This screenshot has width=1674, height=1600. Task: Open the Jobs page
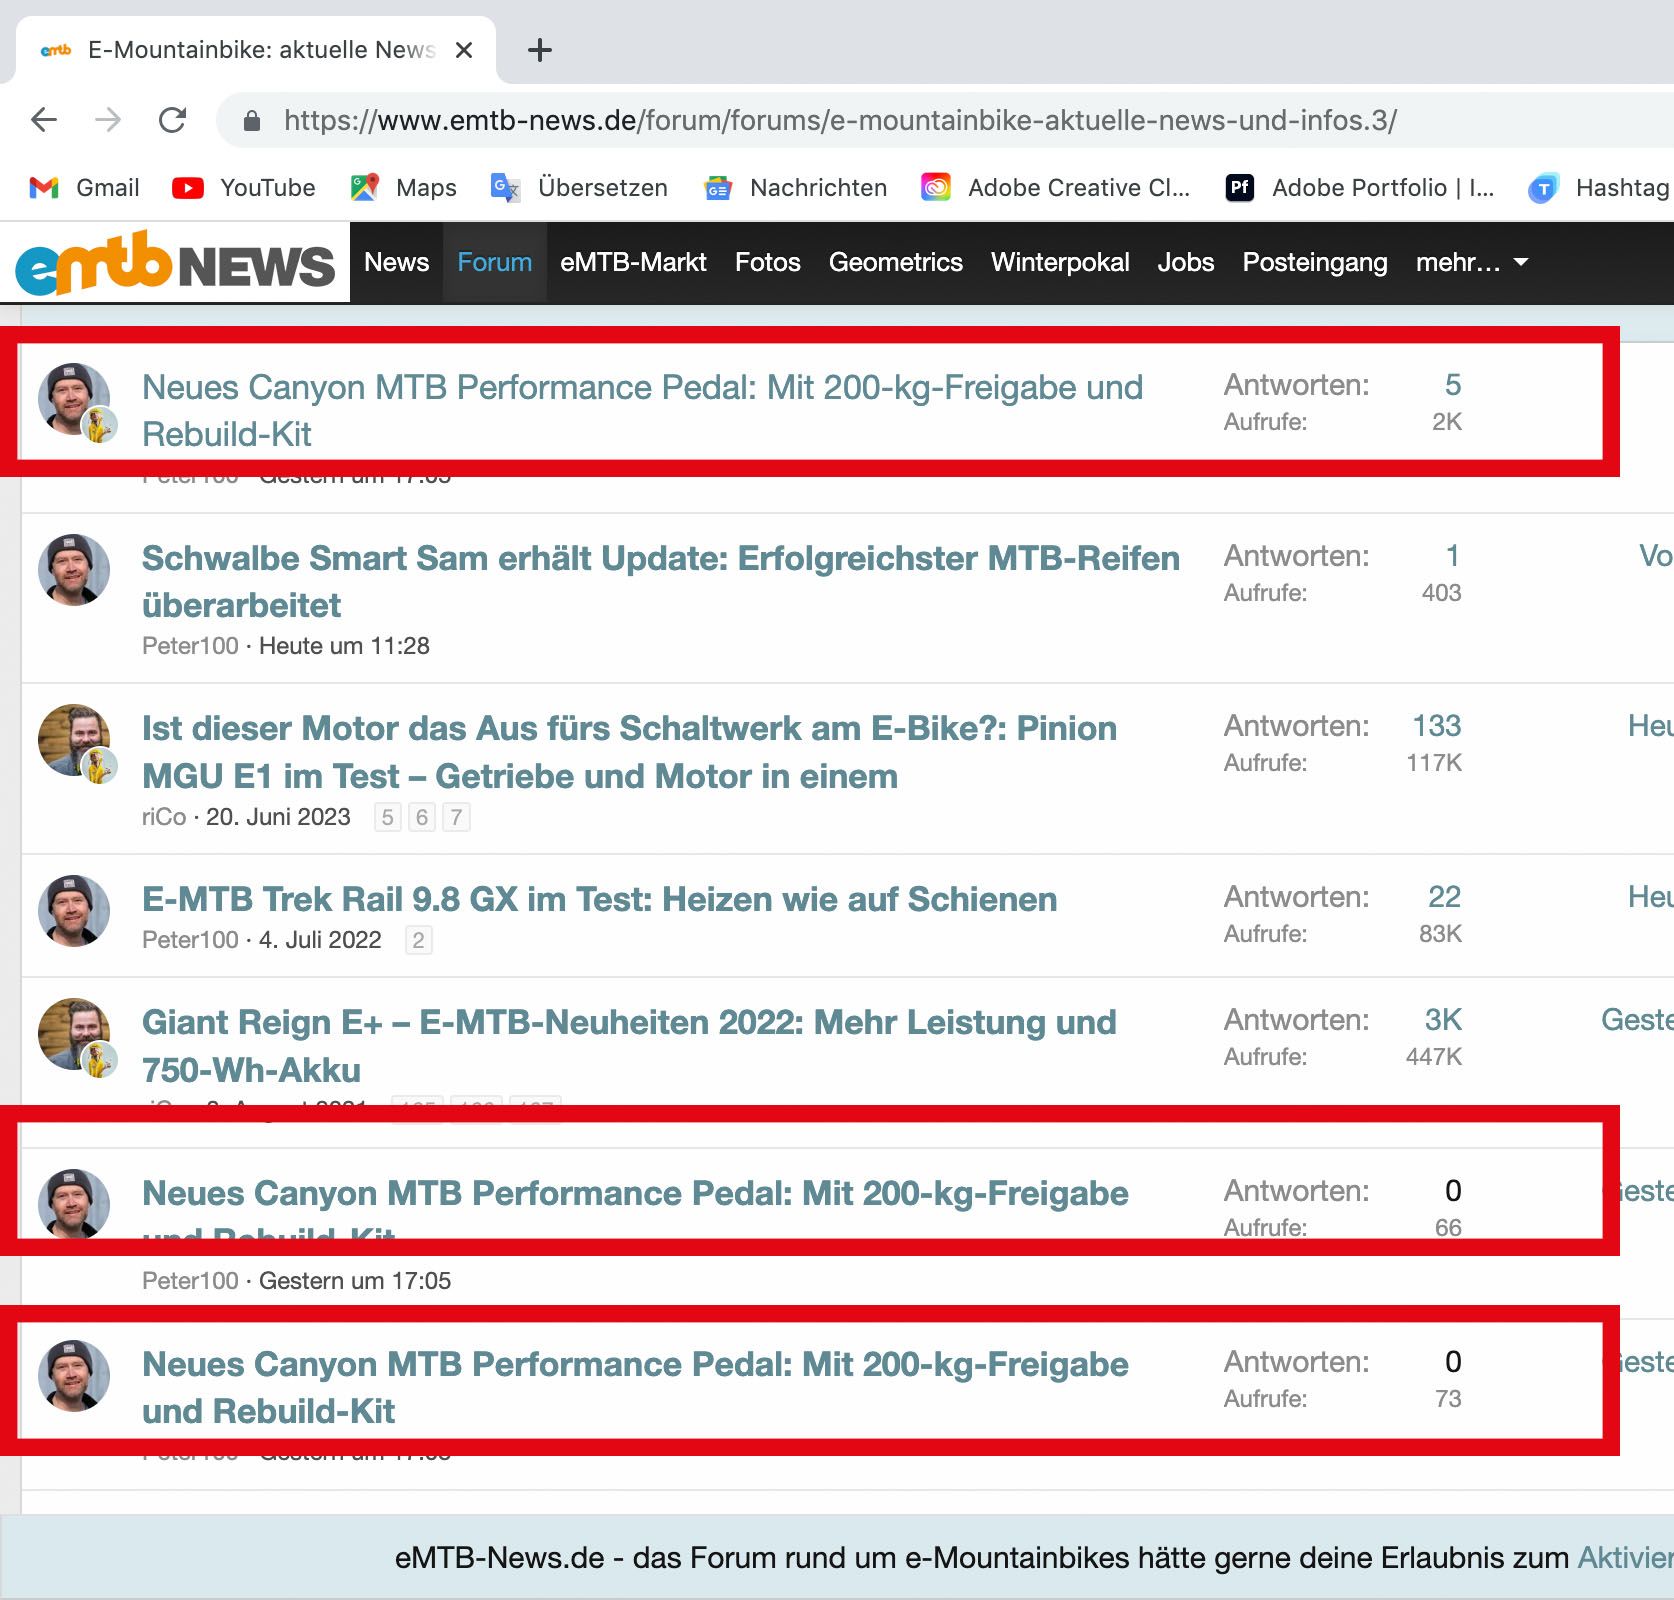point(1186,262)
